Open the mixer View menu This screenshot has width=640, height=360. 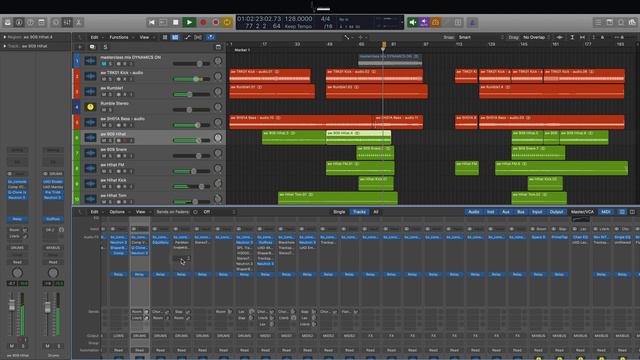140,212
